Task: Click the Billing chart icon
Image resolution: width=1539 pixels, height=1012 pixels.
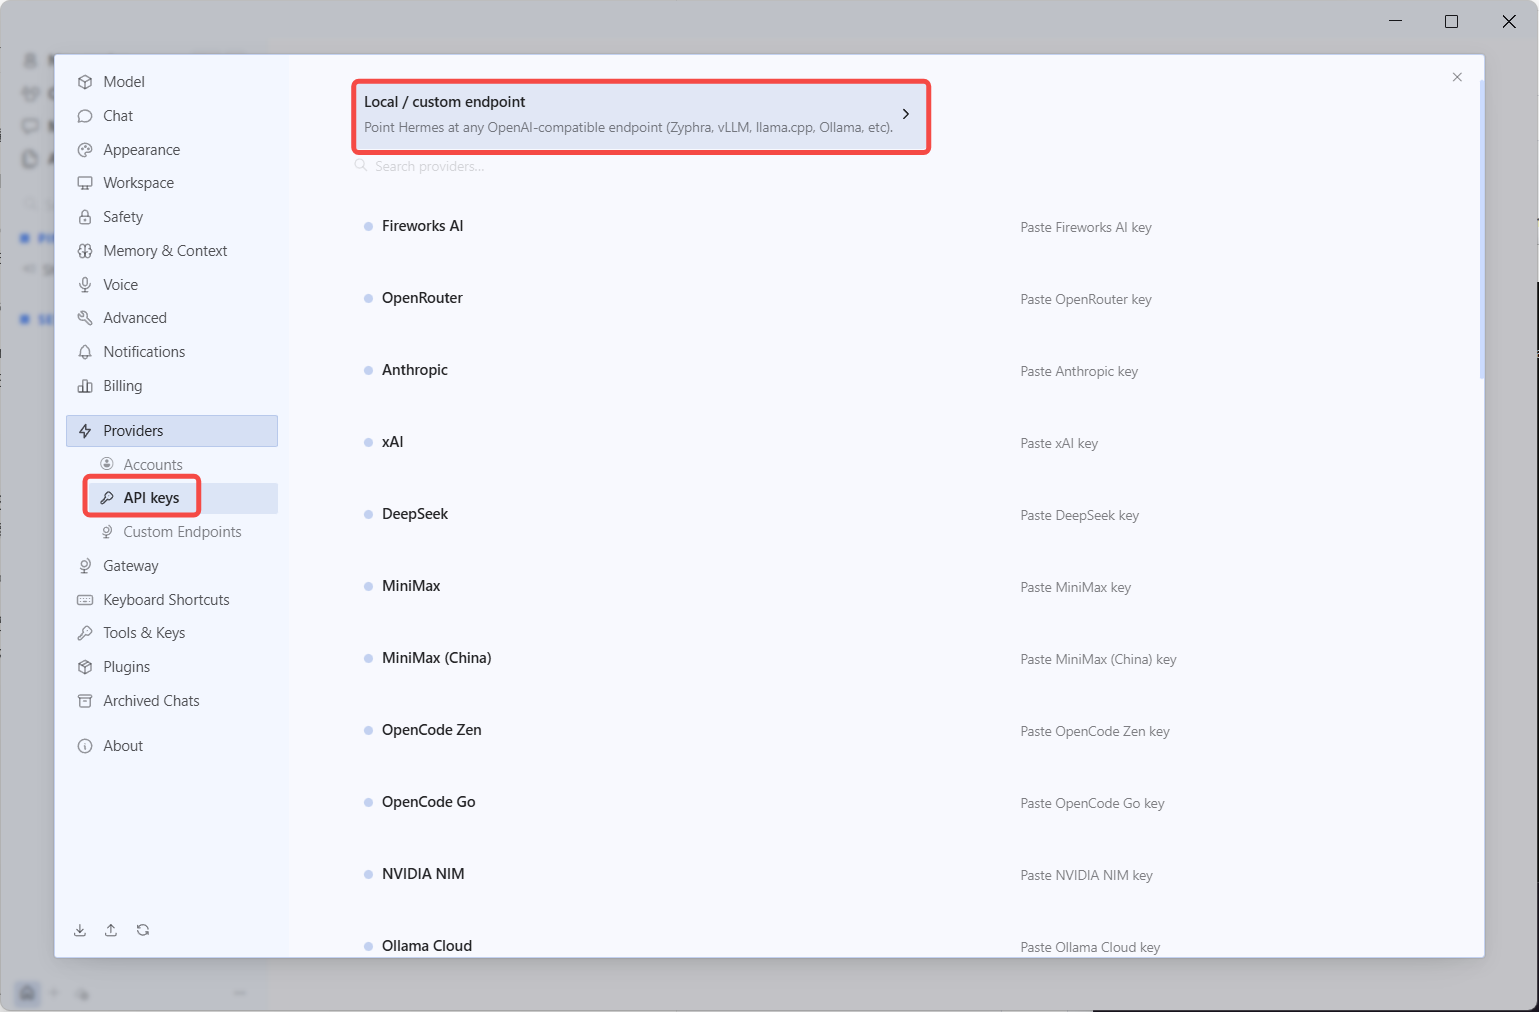Action: pos(85,386)
